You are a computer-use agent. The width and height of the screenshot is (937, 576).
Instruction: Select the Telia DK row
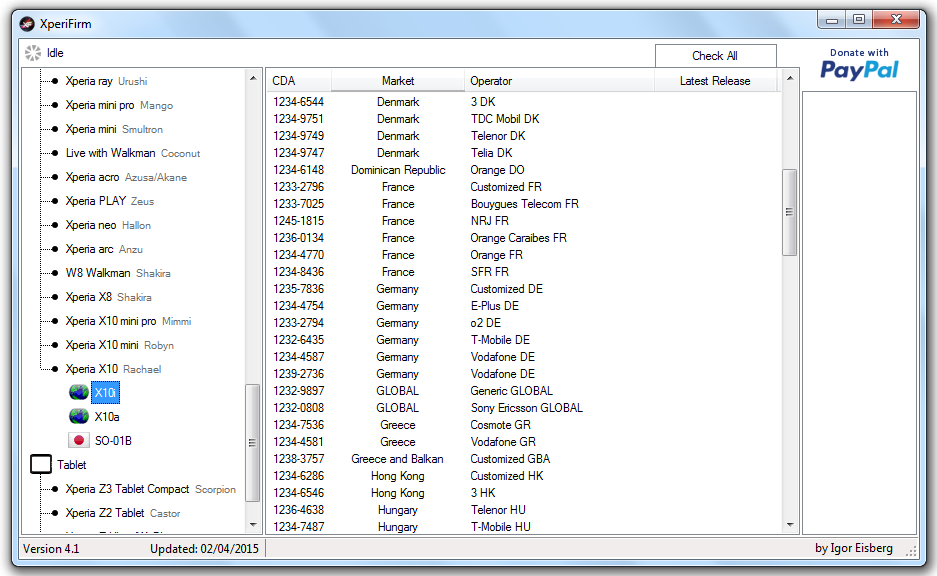pos(523,153)
